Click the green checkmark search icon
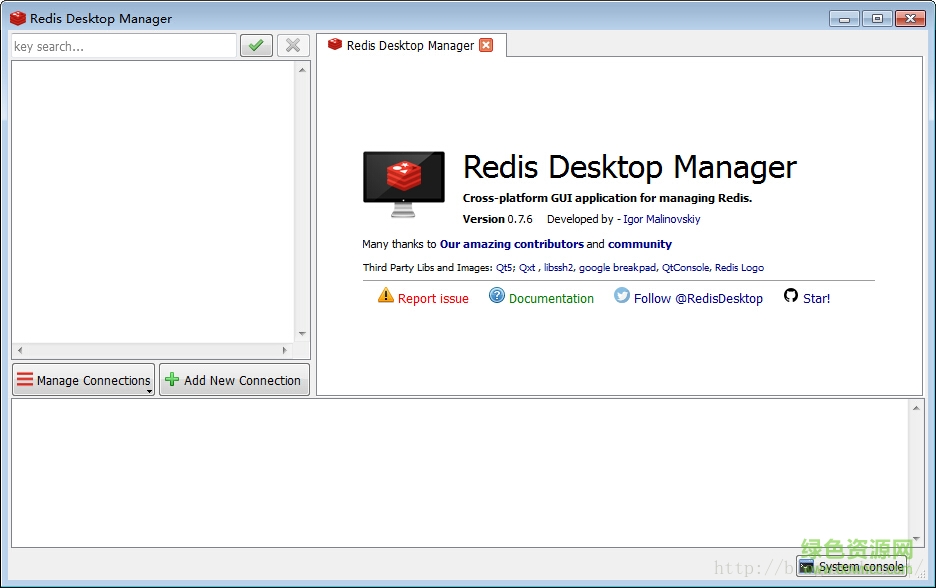Image resolution: width=936 pixels, height=588 pixels. tap(256, 45)
